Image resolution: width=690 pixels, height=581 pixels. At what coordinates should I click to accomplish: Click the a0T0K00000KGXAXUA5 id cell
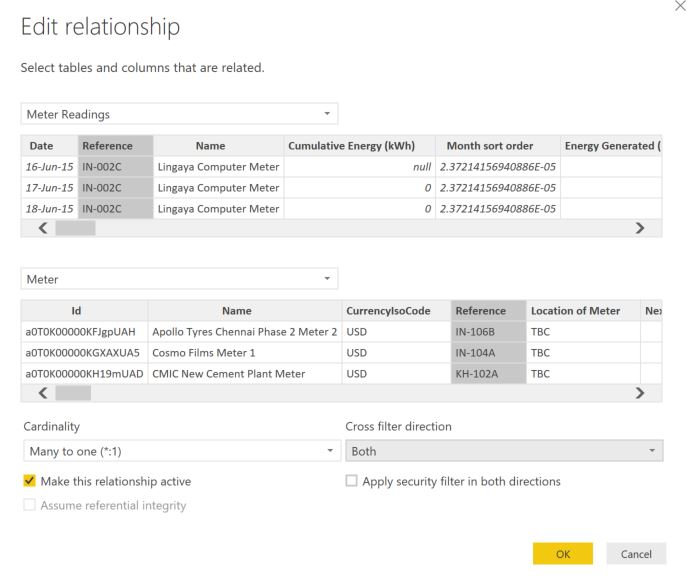[x=84, y=353]
